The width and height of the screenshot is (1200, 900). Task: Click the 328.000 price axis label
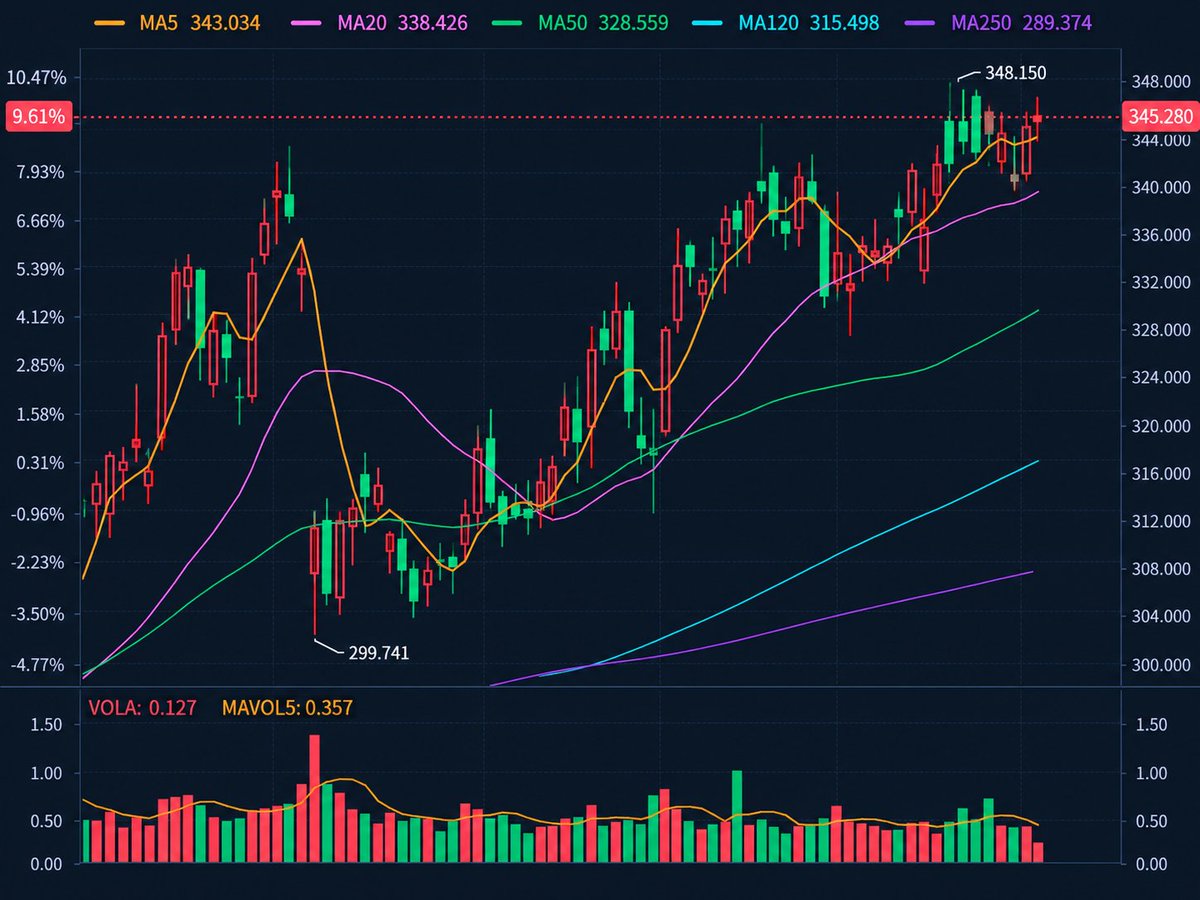1161,331
